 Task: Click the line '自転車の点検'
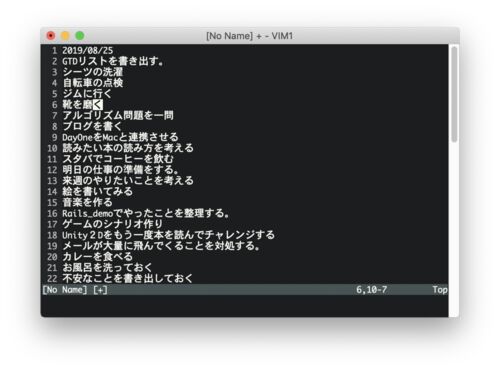pos(93,83)
